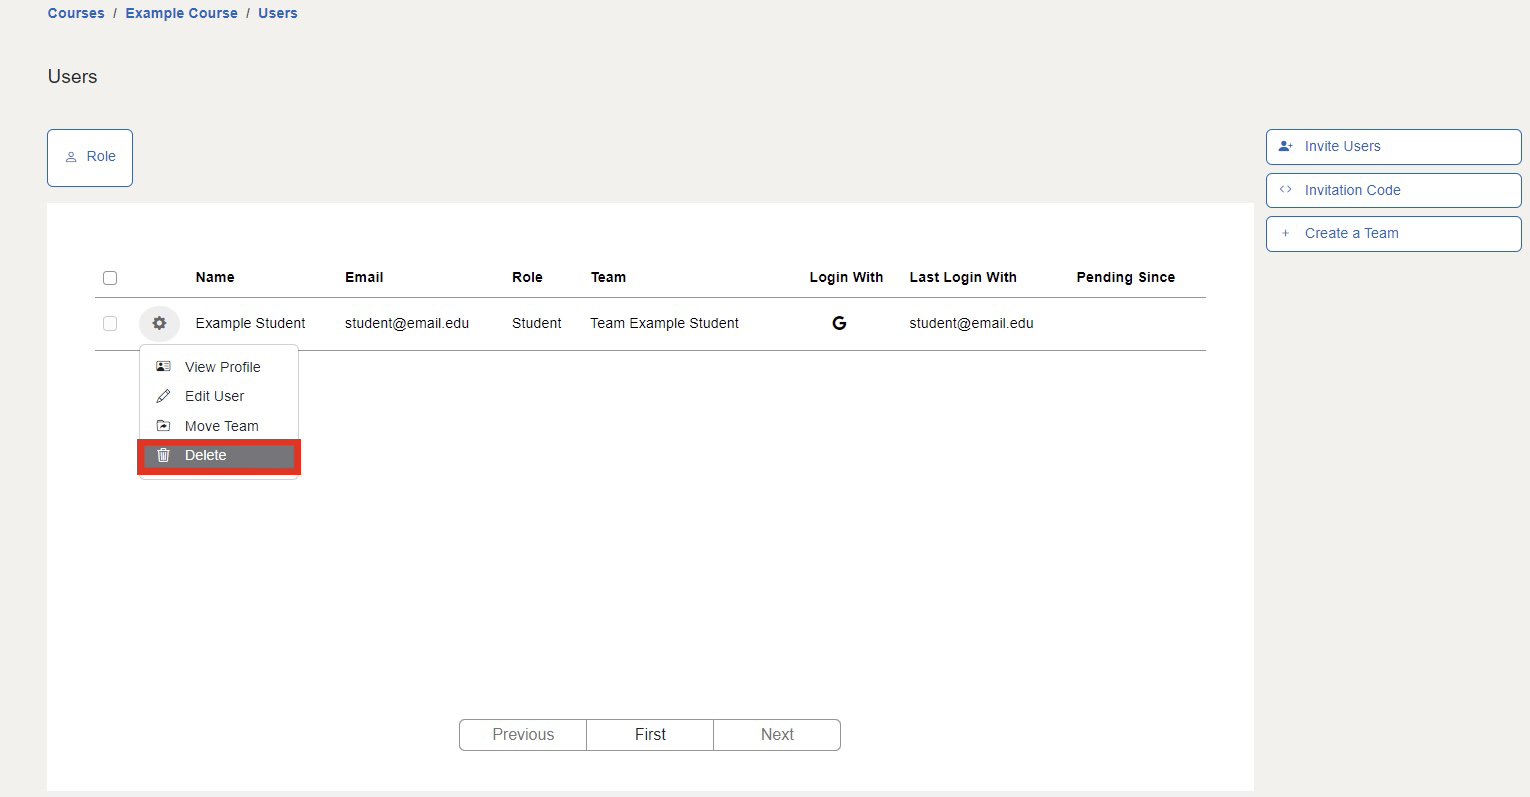
Task: Click the Invite Users button
Action: 1393,146
